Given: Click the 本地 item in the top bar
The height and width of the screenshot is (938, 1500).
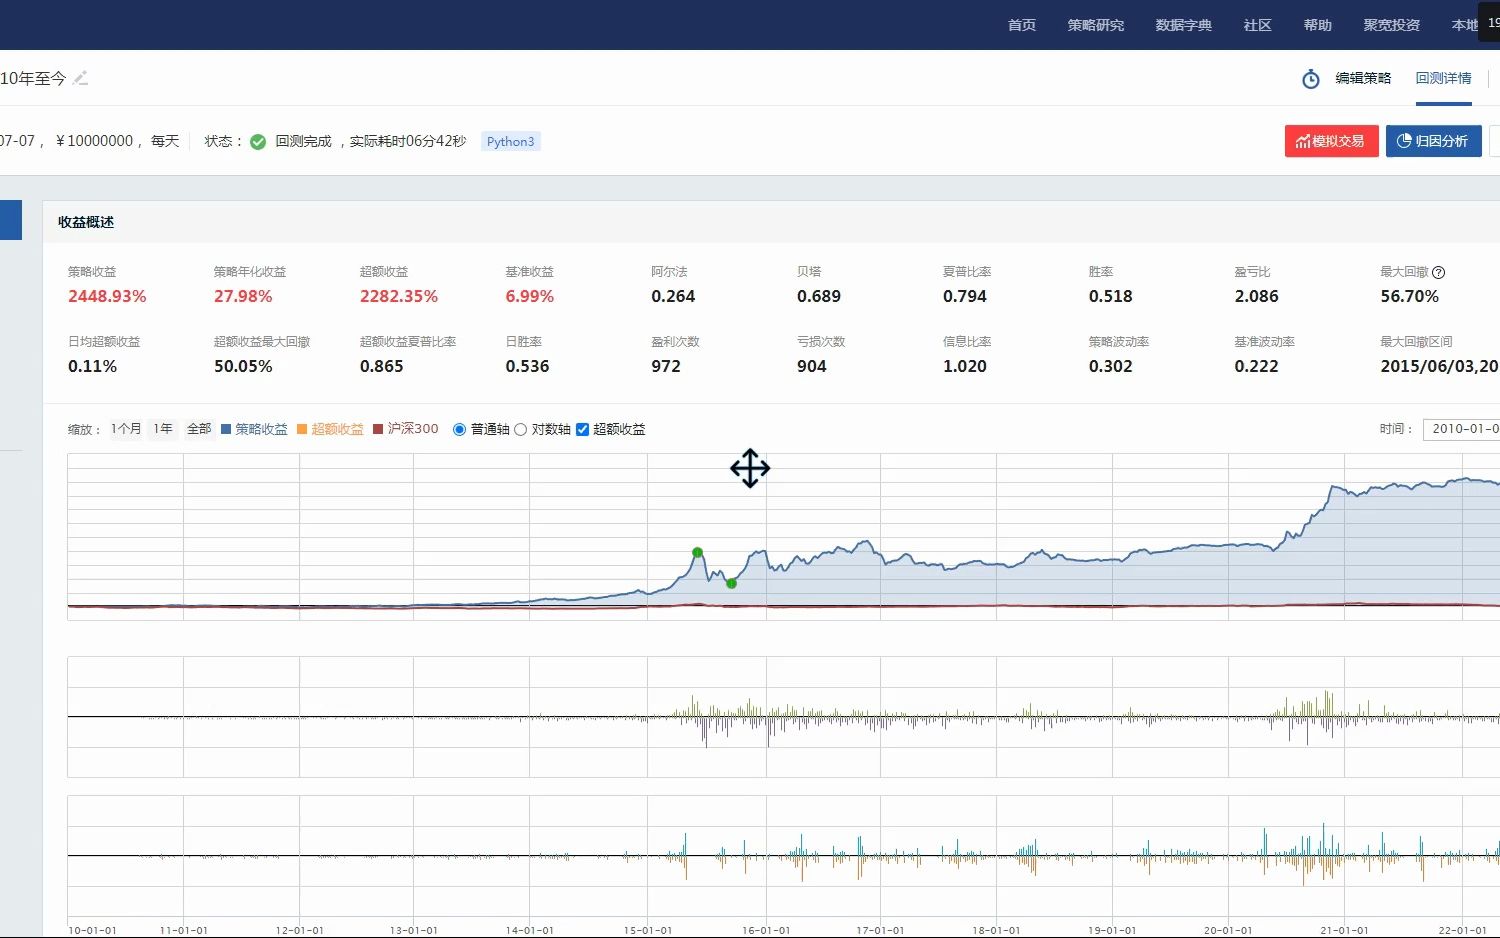Looking at the screenshot, I should pyautogui.click(x=1464, y=25).
